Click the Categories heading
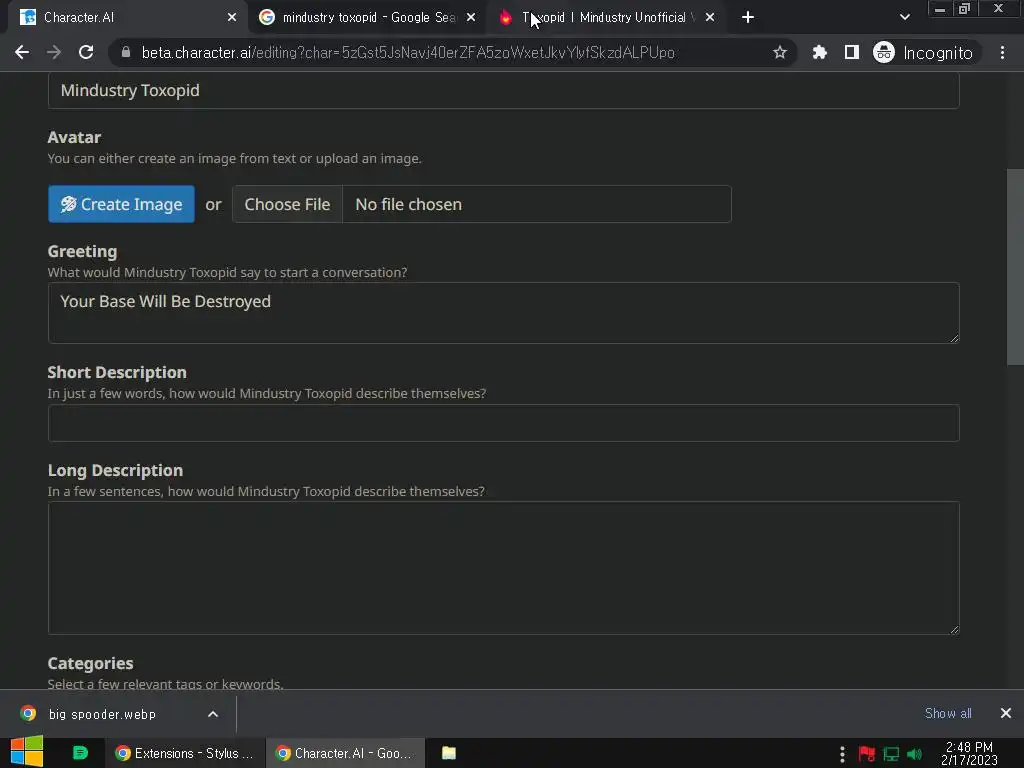Screen dimensions: 1024x768 pyautogui.click(x=90, y=663)
